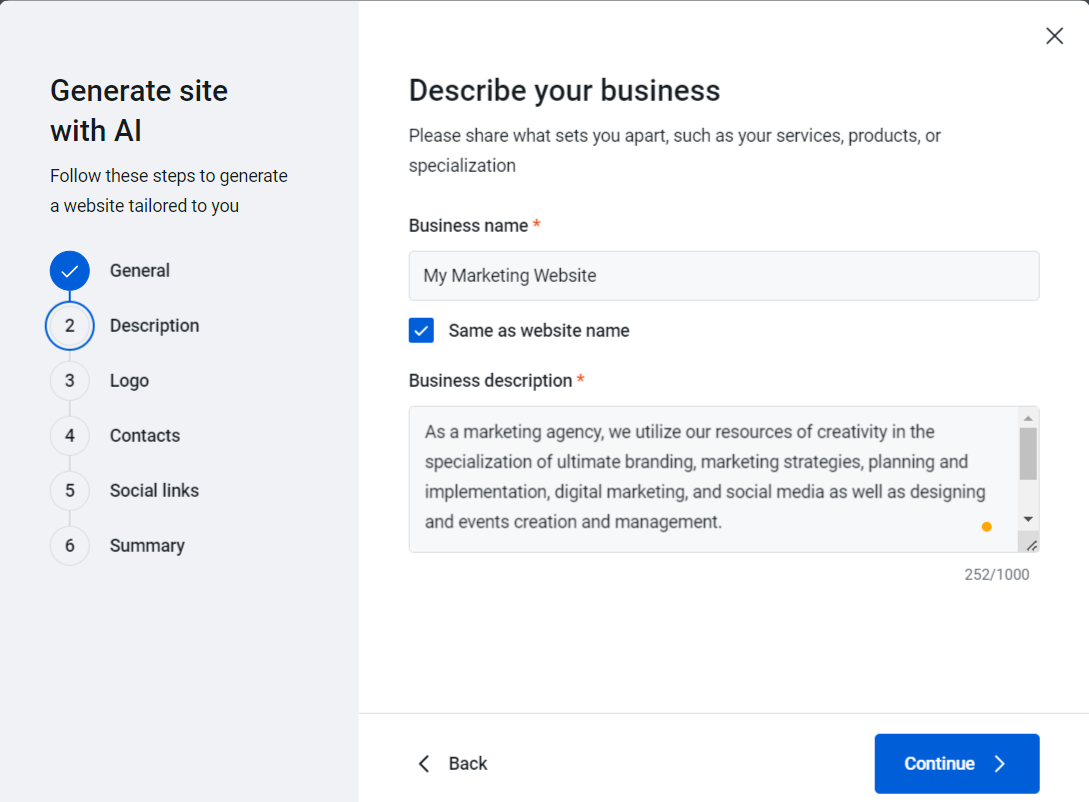Viewport: 1089px width, 802px height.
Task: Click the textarea resize handle corner
Action: click(1029, 543)
